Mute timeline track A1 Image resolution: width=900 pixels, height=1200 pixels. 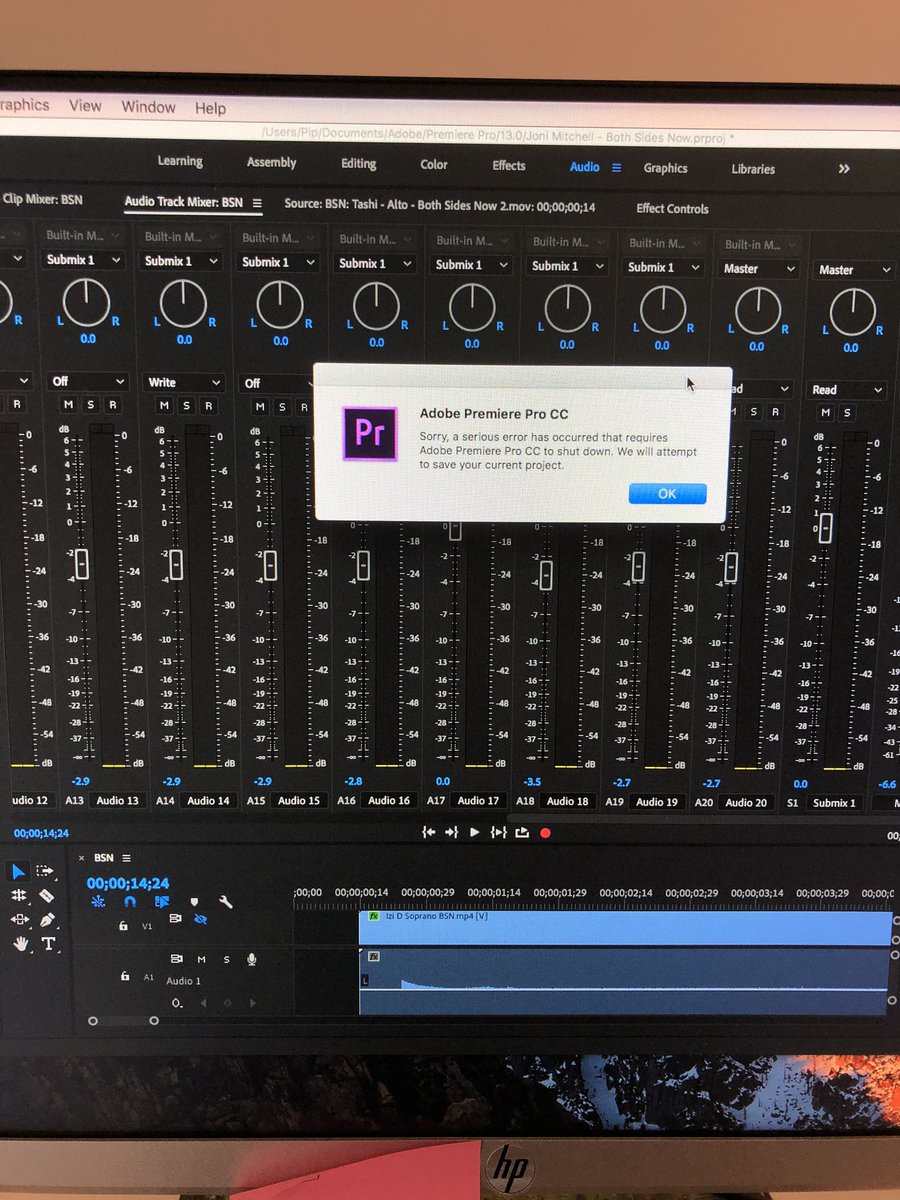click(201, 959)
